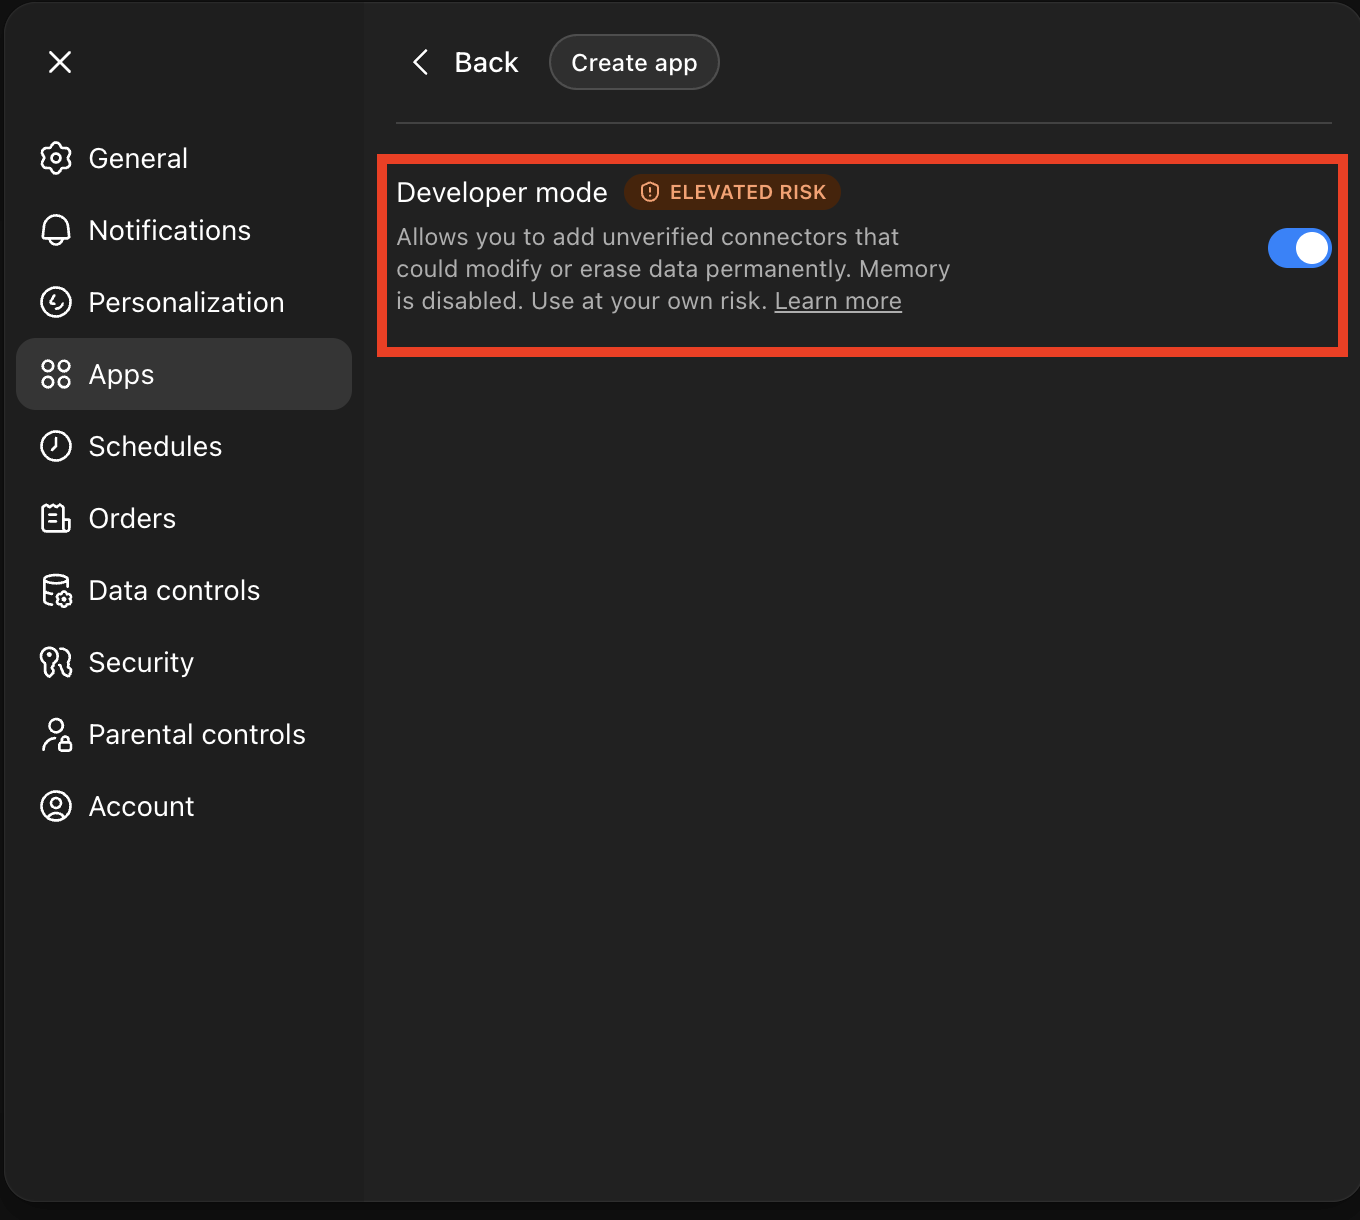Click the Elevated Risk warning badge

733,192
